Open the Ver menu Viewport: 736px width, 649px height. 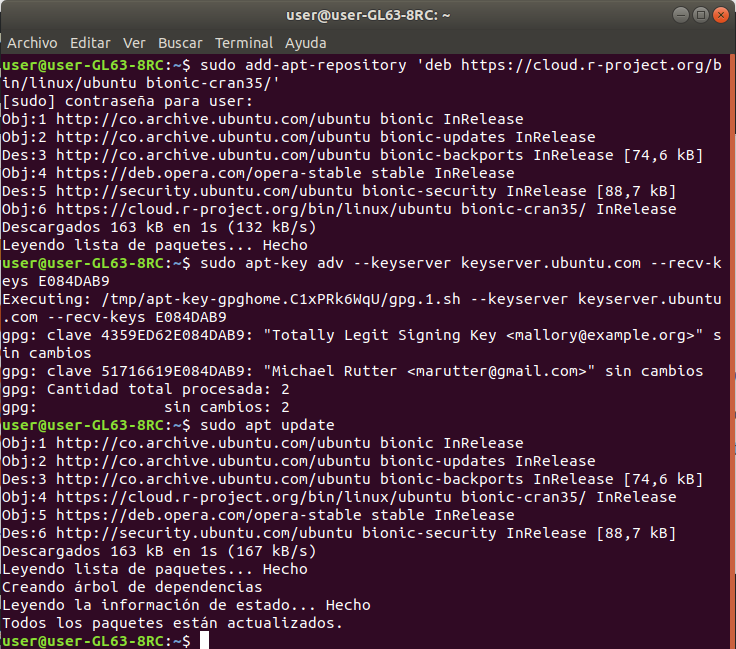134,43
